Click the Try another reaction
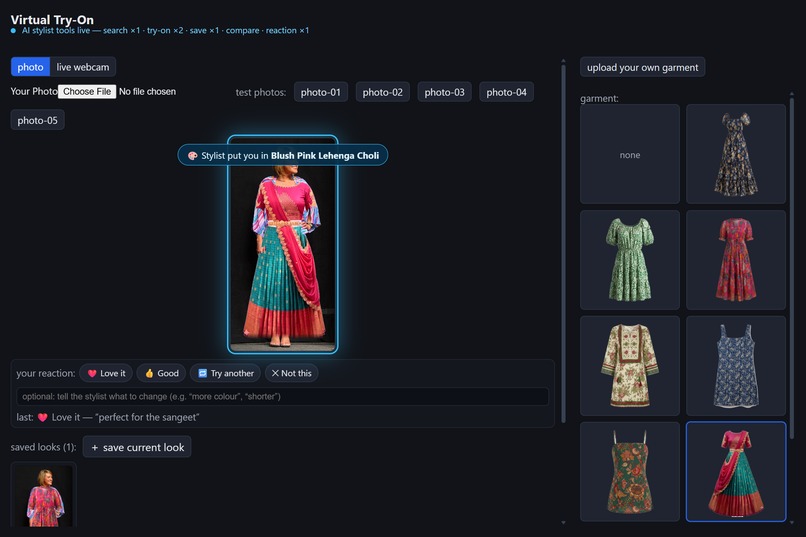This screenshot has width=806, height=537. [x=225, y=373]
